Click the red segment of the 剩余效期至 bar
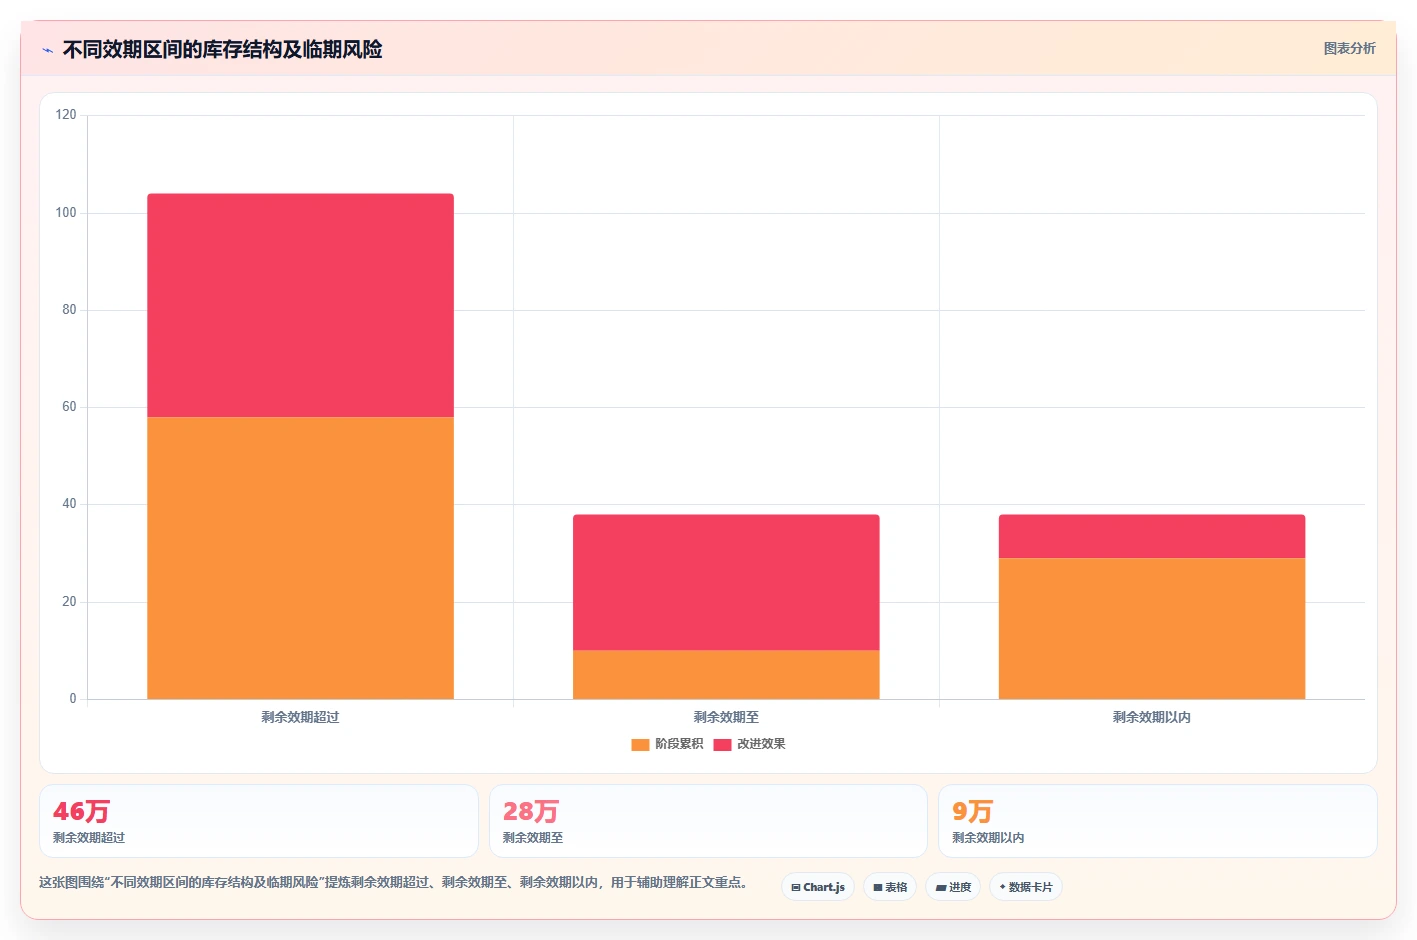The image size is (1417, 940). 726,582
